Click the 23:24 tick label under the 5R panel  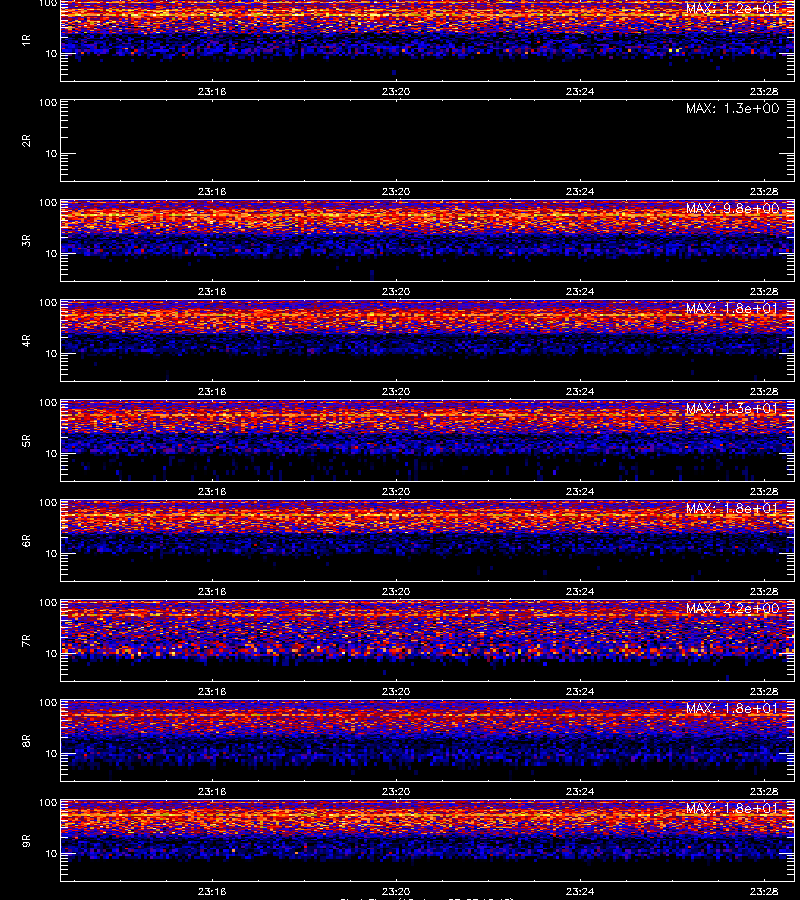click(x=580, y=491)
